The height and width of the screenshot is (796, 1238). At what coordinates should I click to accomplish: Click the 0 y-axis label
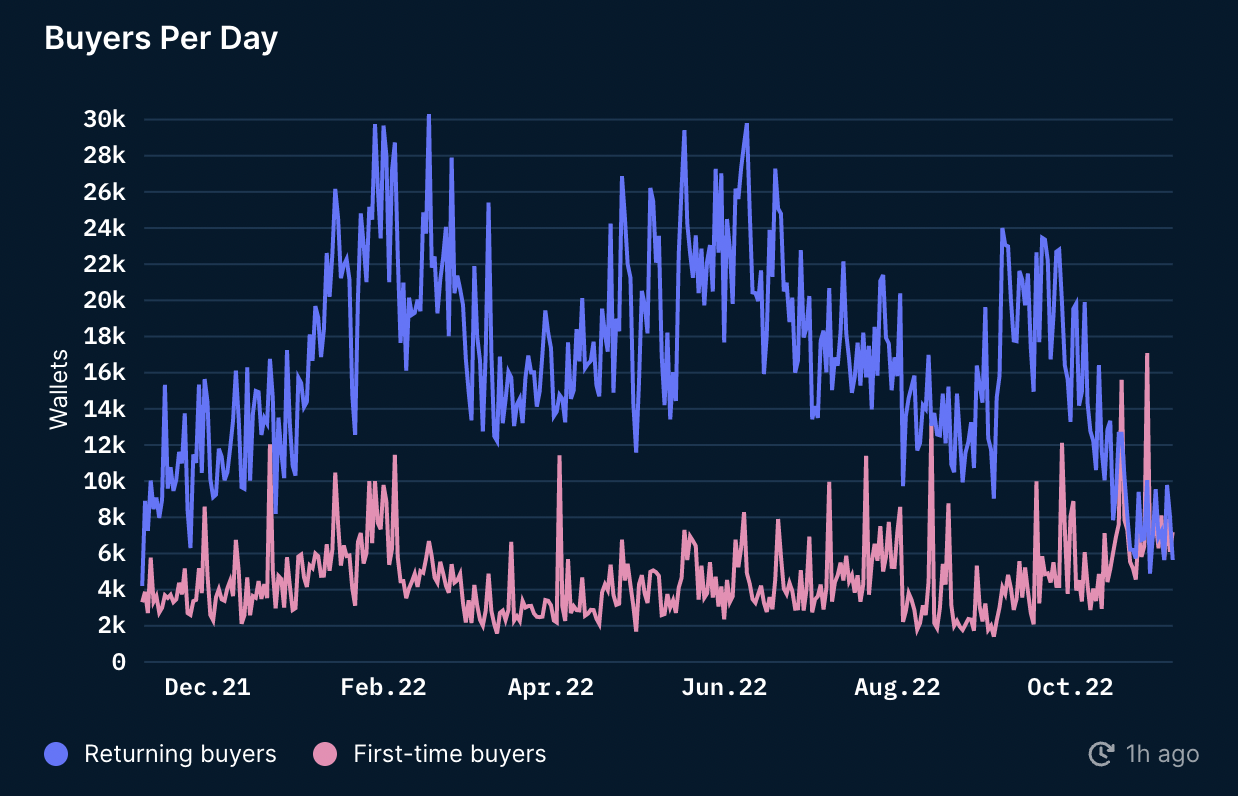[119, 662]
